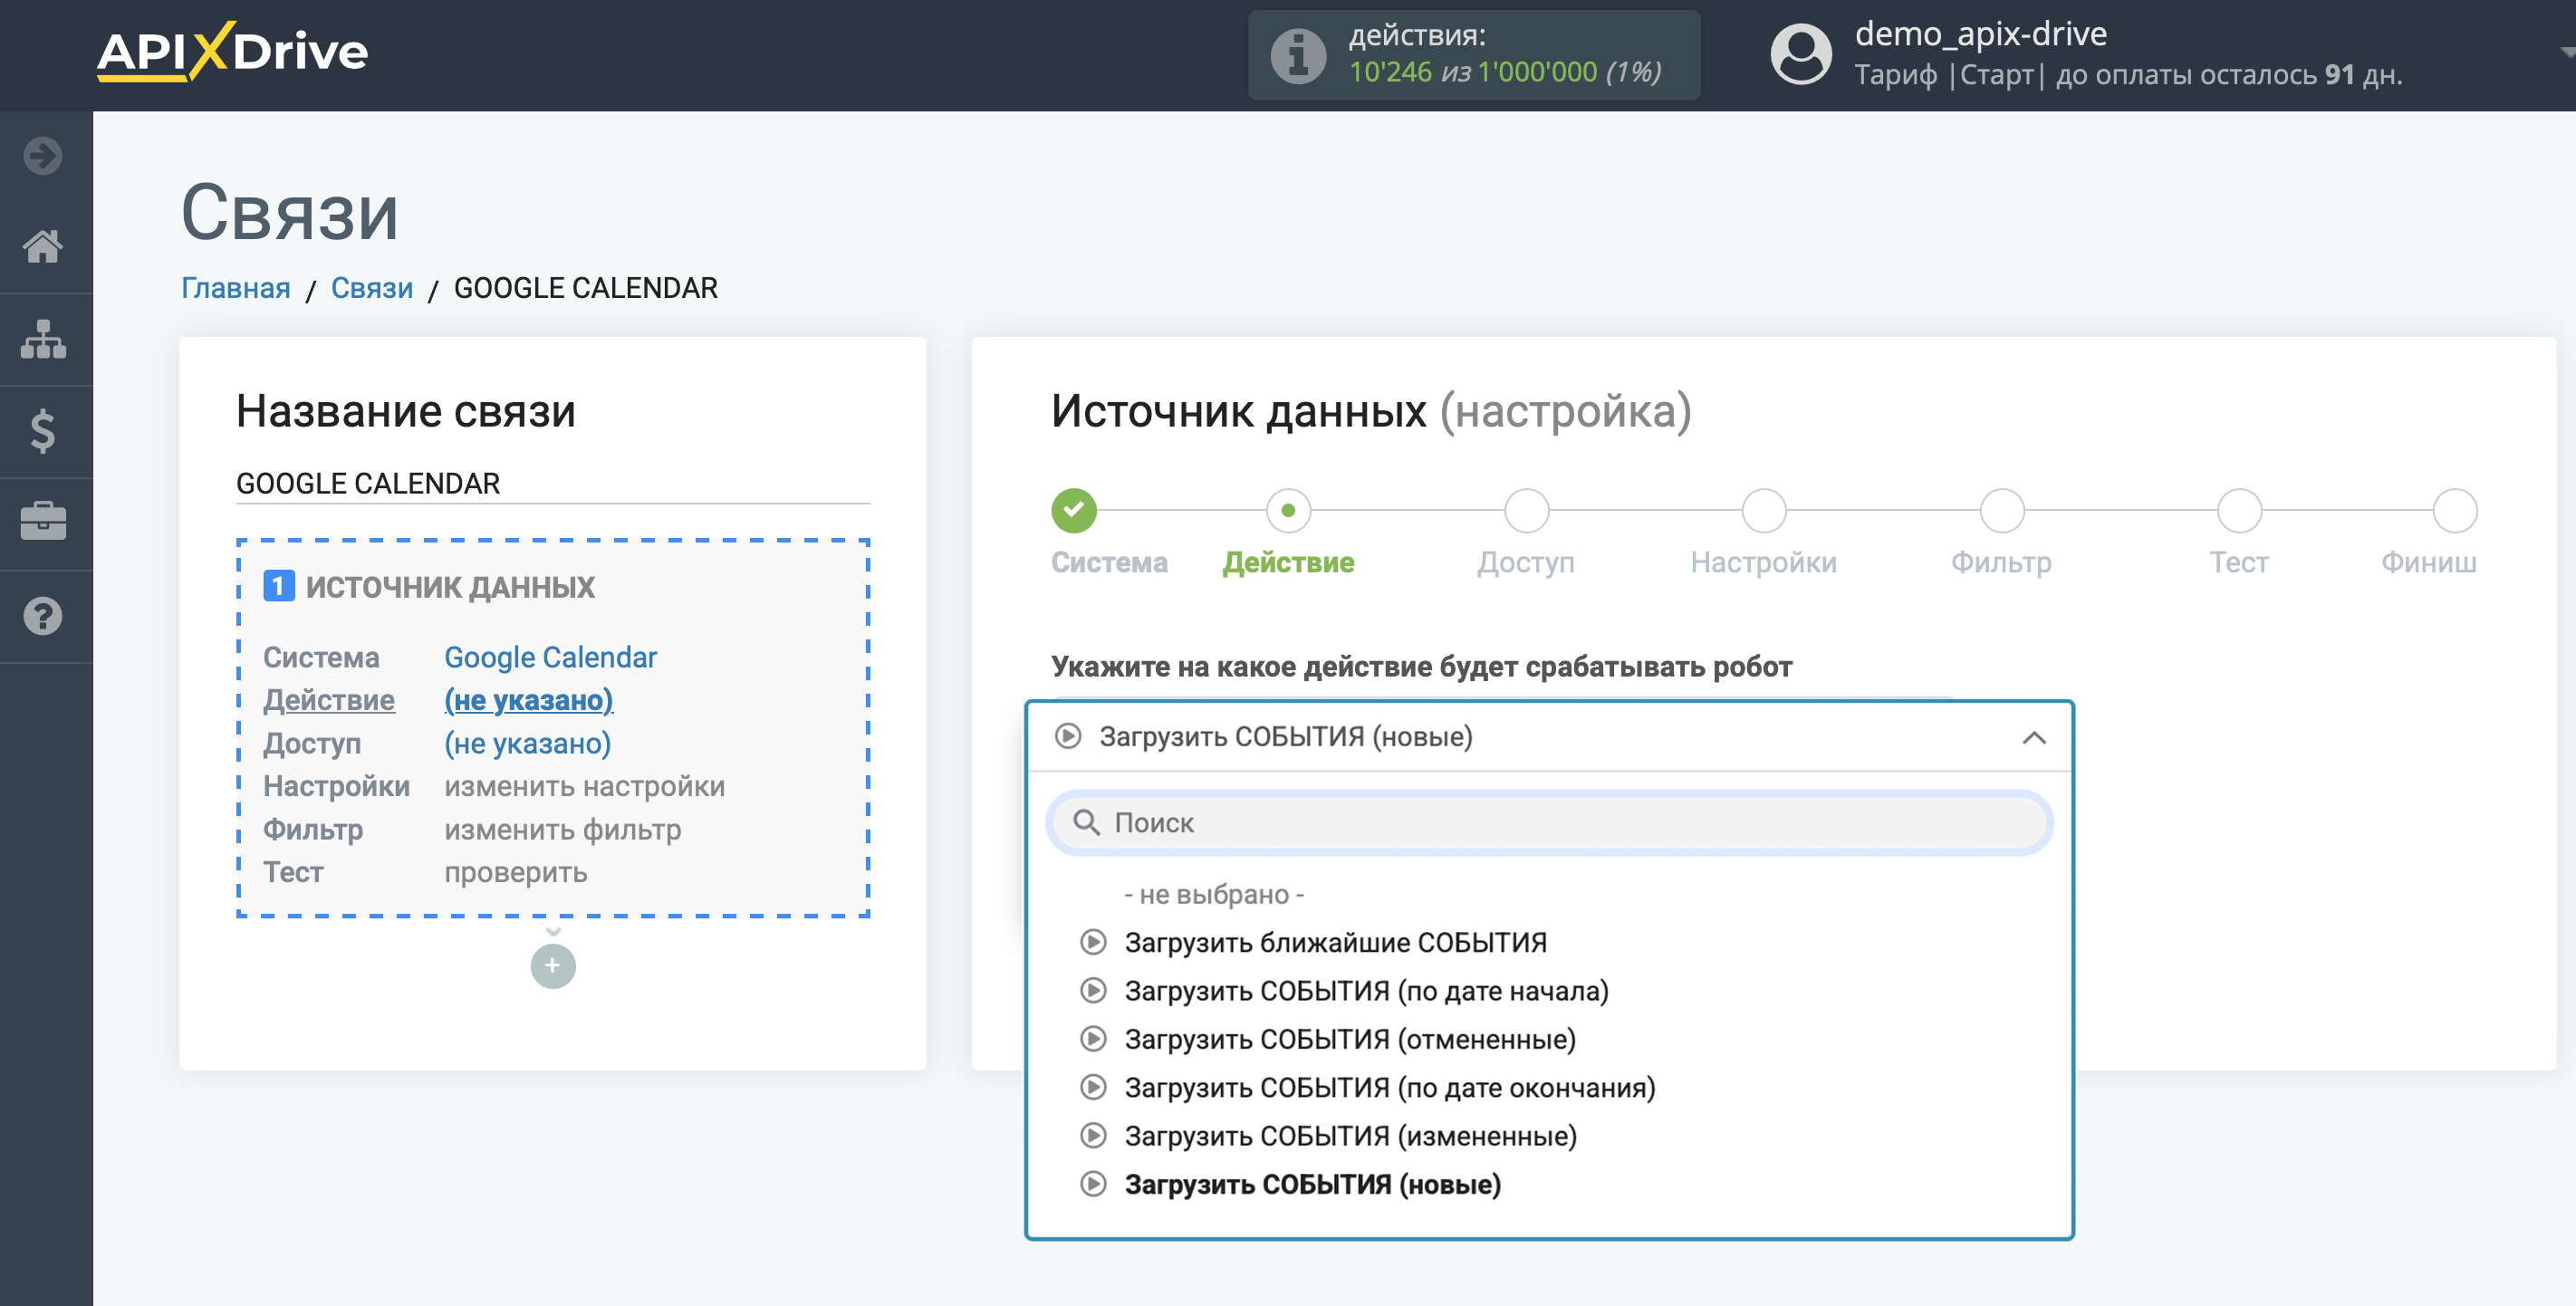Open the home icon in the sidebar
This screenshot has height=1306, width=2576.
[x=43, y=246]
